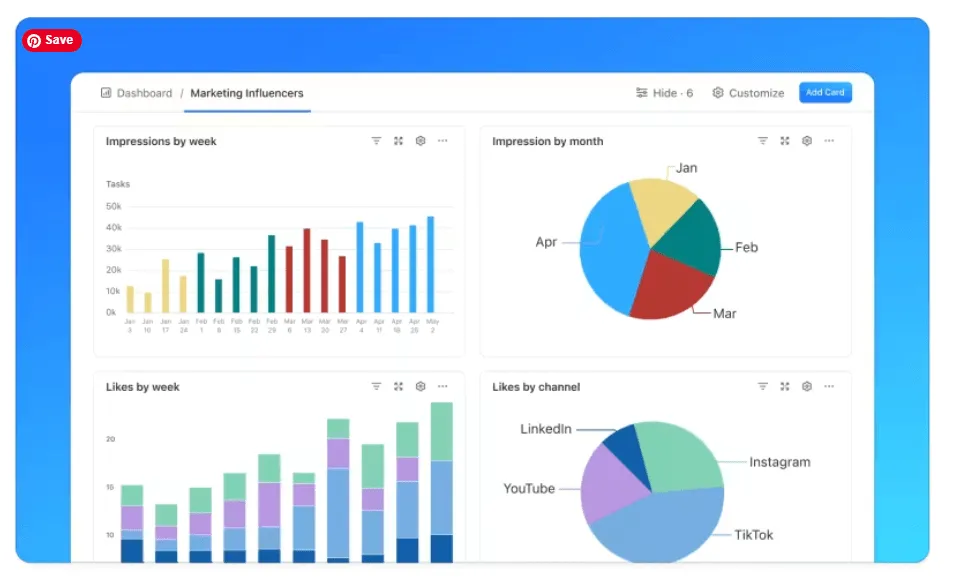Open Impression by month more options menu

(x=829, y=141)
